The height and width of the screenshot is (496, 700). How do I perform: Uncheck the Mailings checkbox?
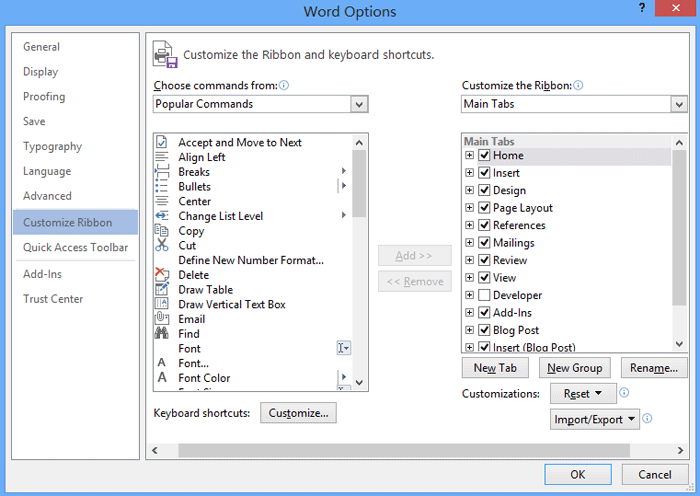pyautogui.click(x=484, y=242)
